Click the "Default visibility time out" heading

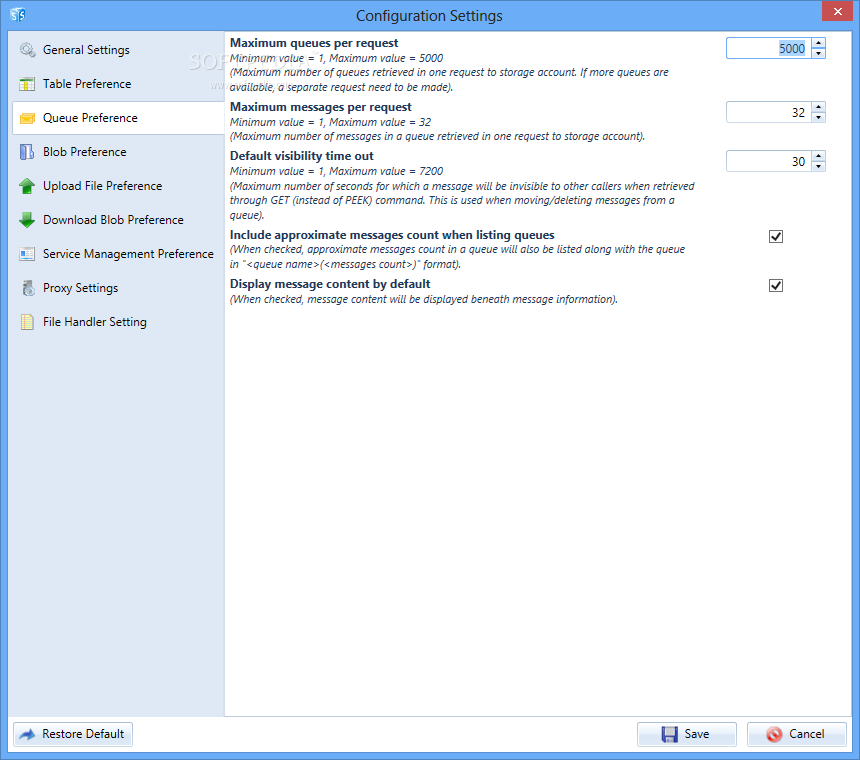[302, 156]
